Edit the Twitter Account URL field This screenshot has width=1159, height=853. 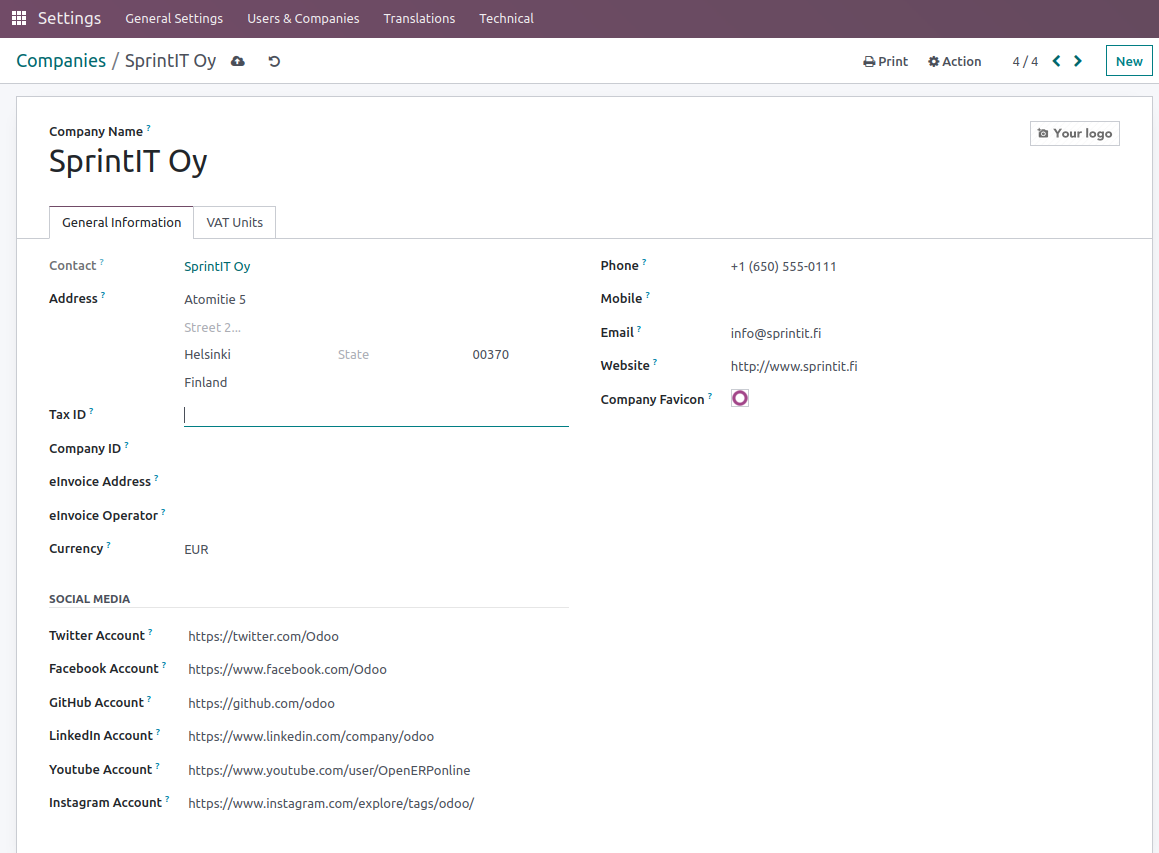378,636
